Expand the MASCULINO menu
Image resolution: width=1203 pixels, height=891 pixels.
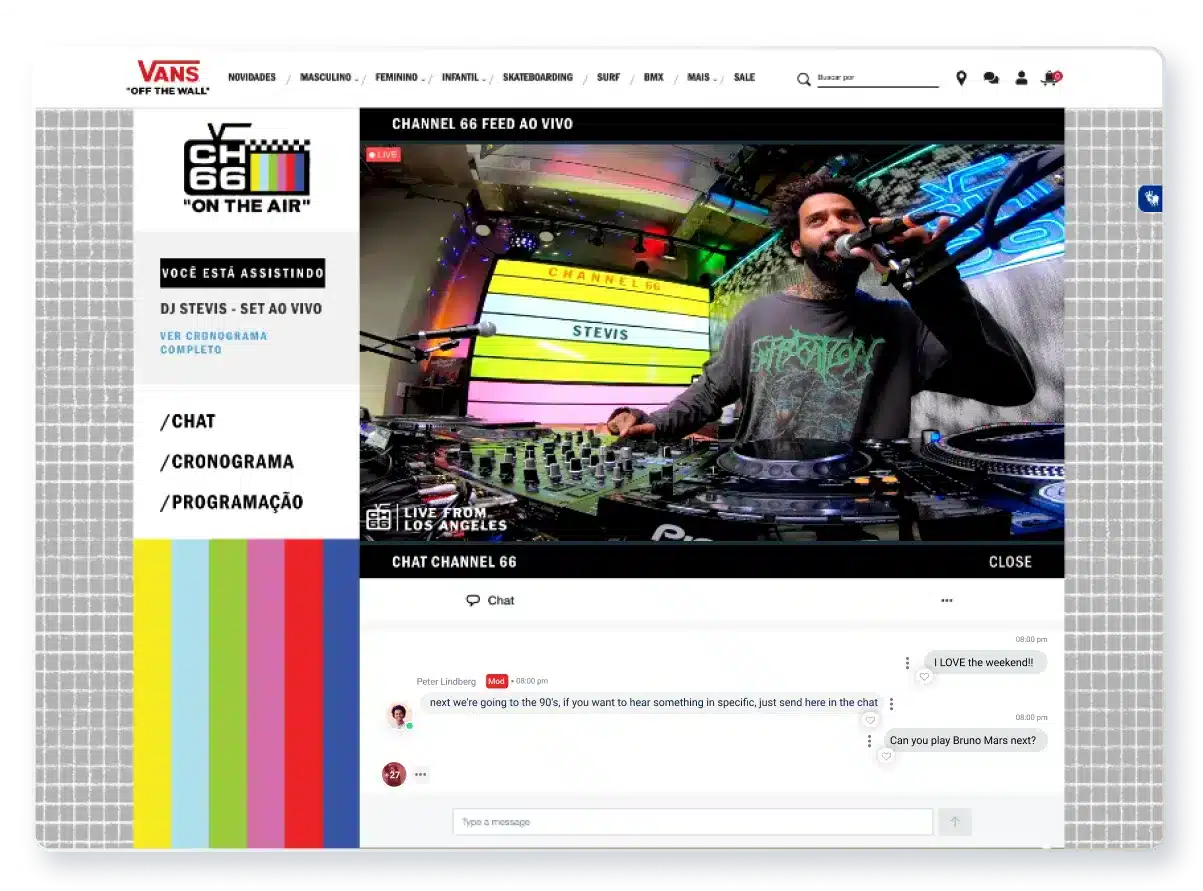coord(328,77)
